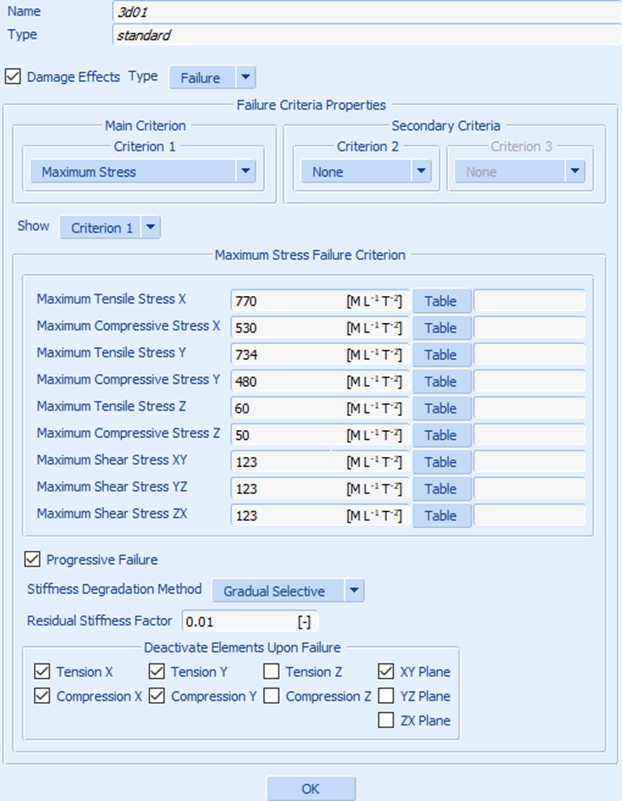622x801 pixels.
Task: Disable Tension X element deactivation
Action: (42, 672)
